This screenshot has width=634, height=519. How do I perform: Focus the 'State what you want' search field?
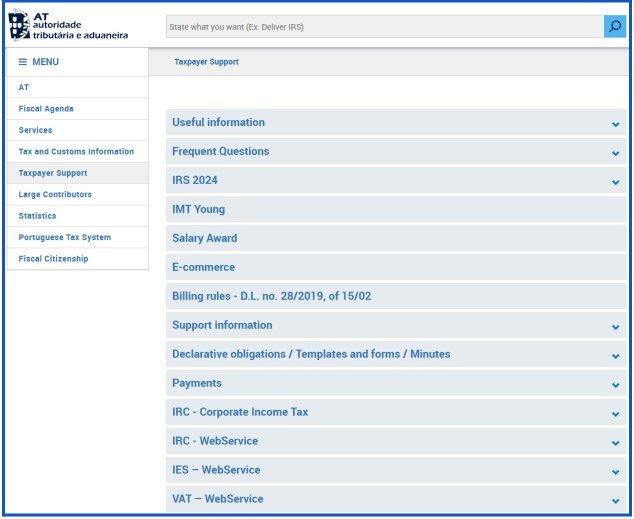(385, 27)
